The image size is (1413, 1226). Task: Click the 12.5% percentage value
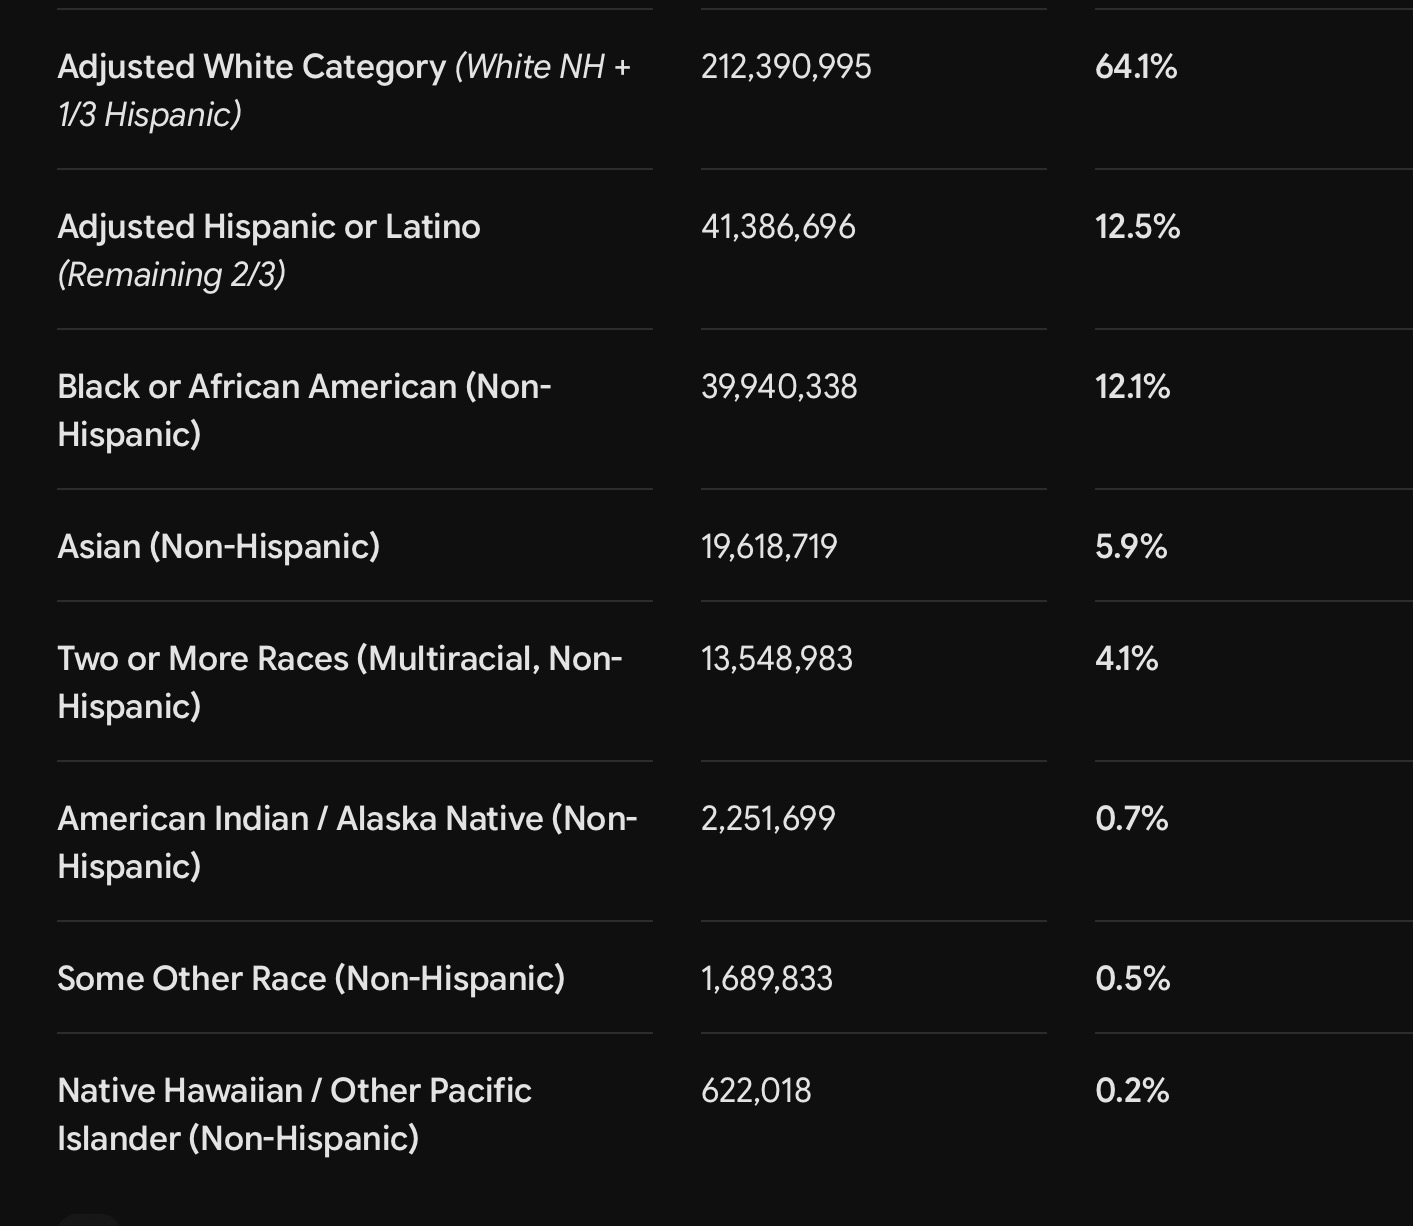click(1138, 227)
